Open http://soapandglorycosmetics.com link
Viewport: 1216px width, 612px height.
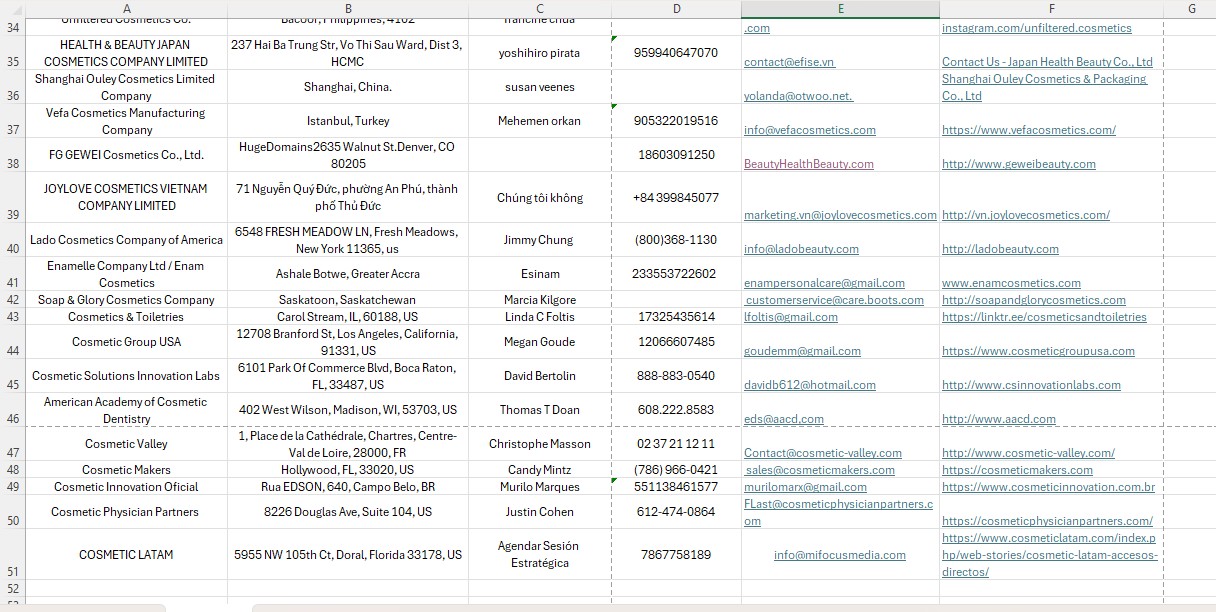(x=1034, y=300)
